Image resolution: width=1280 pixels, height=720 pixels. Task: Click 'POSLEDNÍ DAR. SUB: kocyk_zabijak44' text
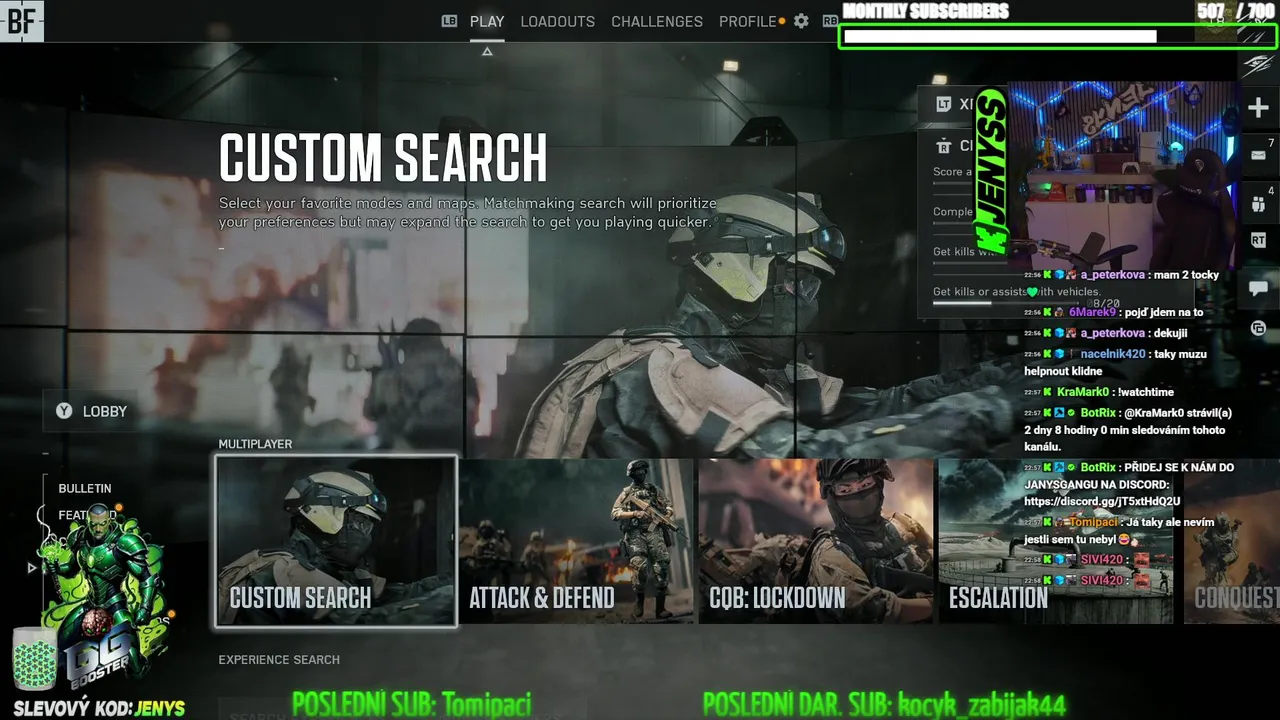[x=884, y=704]
